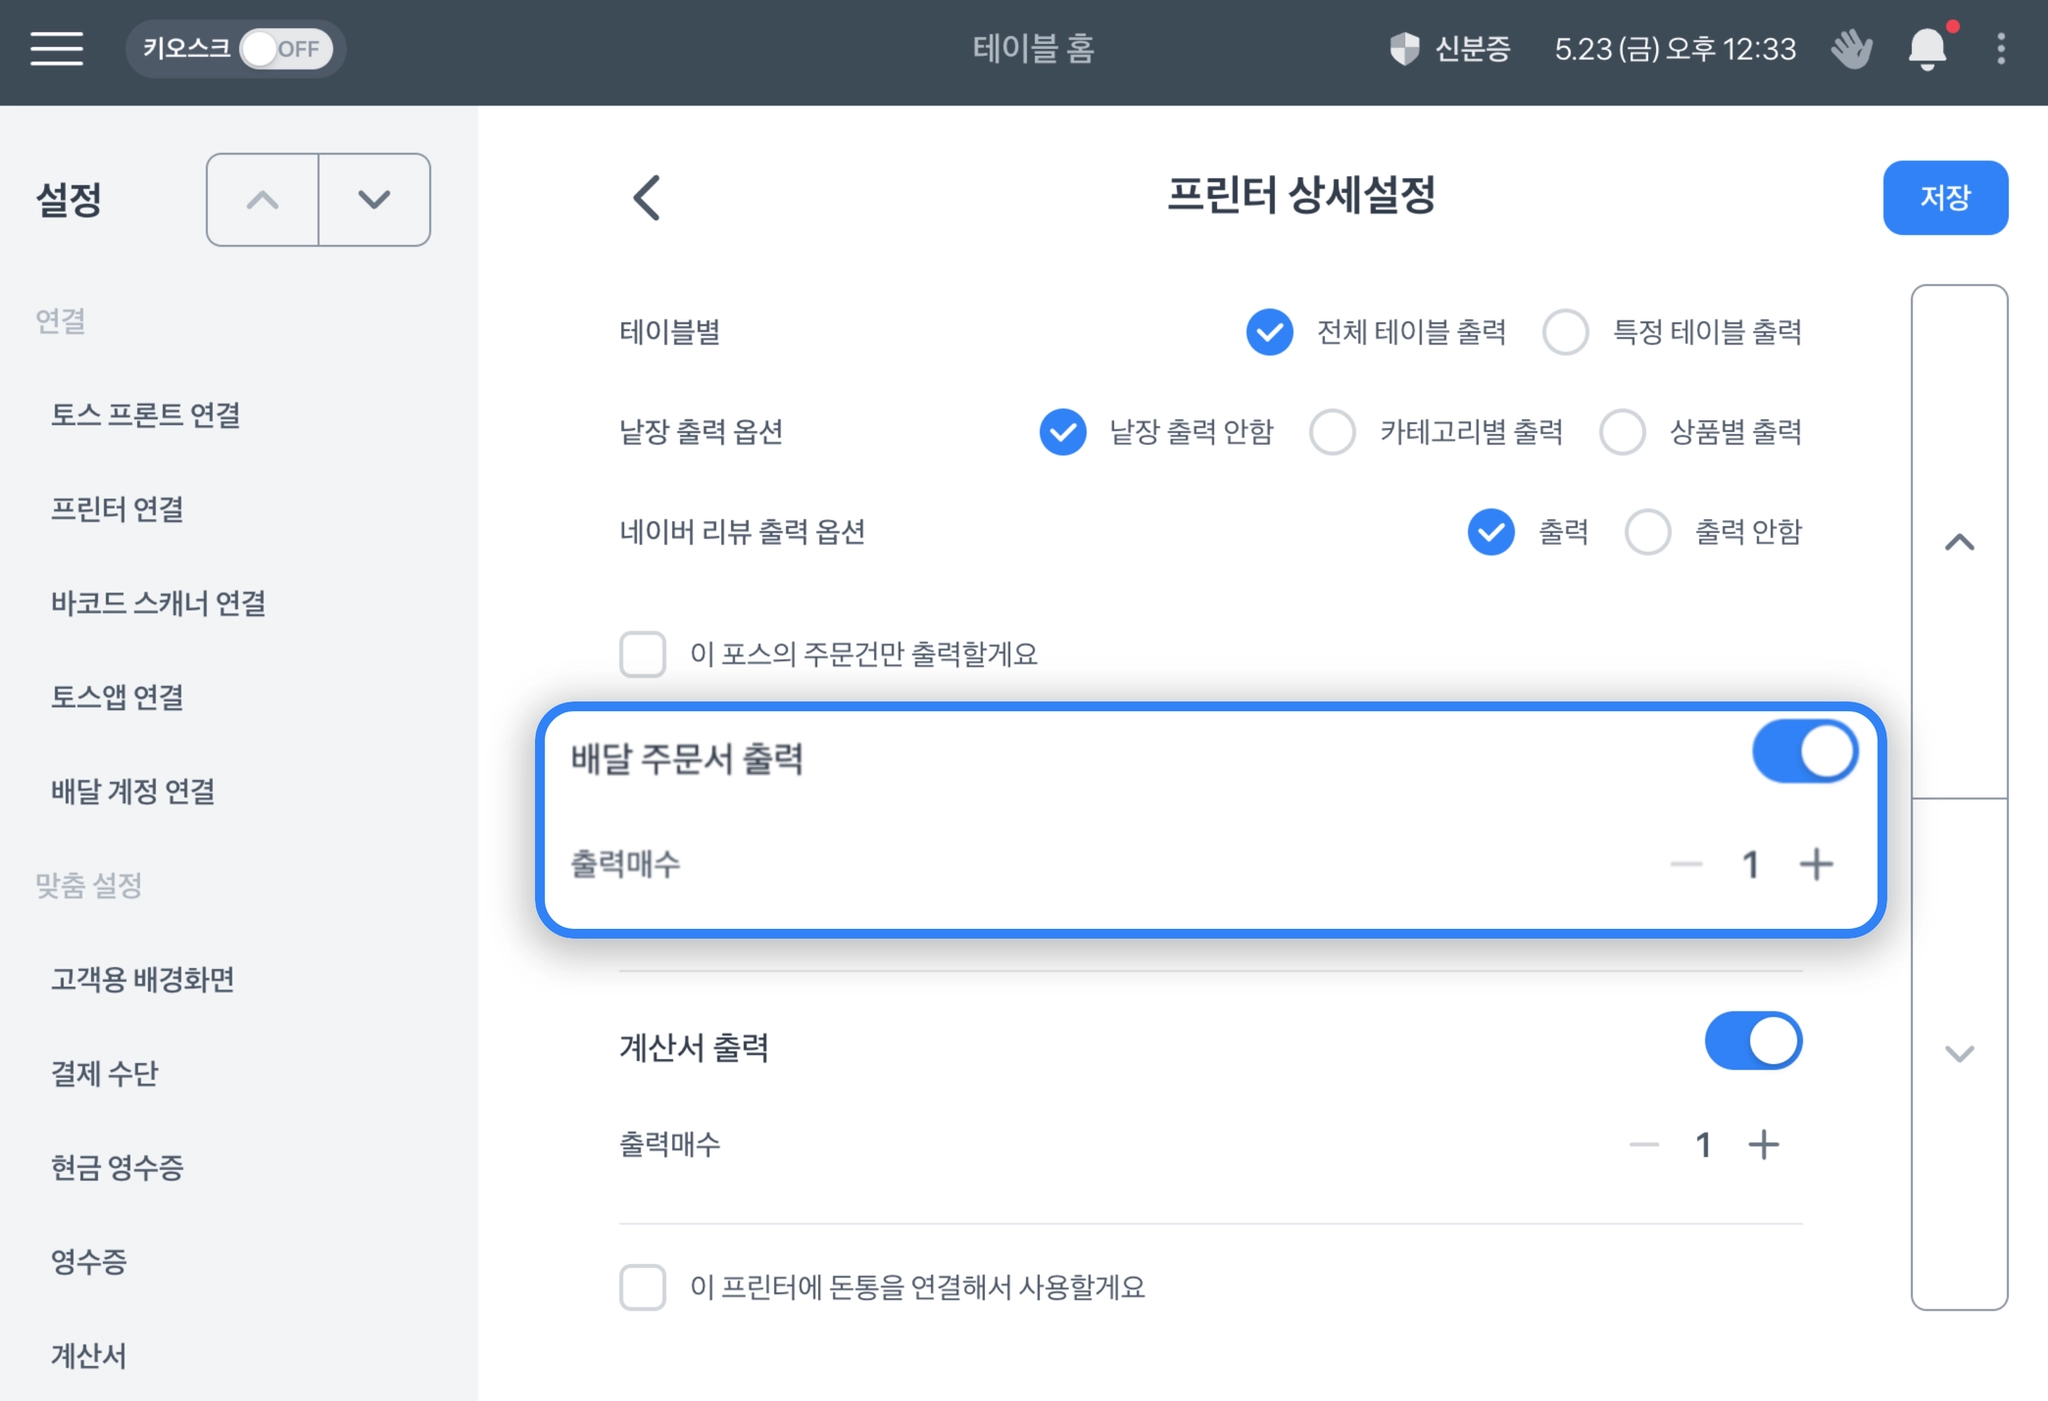This screenshot has width=2048, height=1401.
Task: Check 이 포스의 주문건만 출력할게요 checkbox
Action: pyautogui.click(x=643, y=654)
